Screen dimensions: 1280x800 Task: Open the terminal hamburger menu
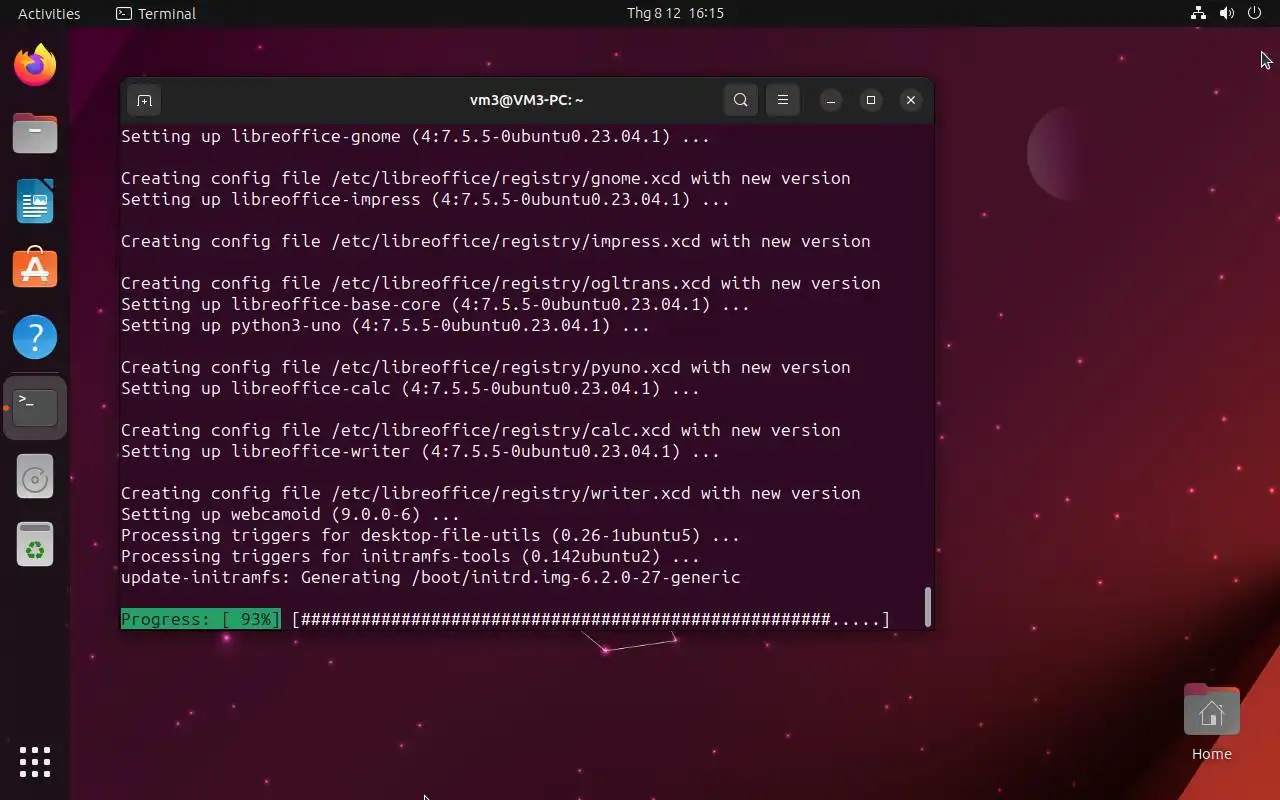coord(783,100)
